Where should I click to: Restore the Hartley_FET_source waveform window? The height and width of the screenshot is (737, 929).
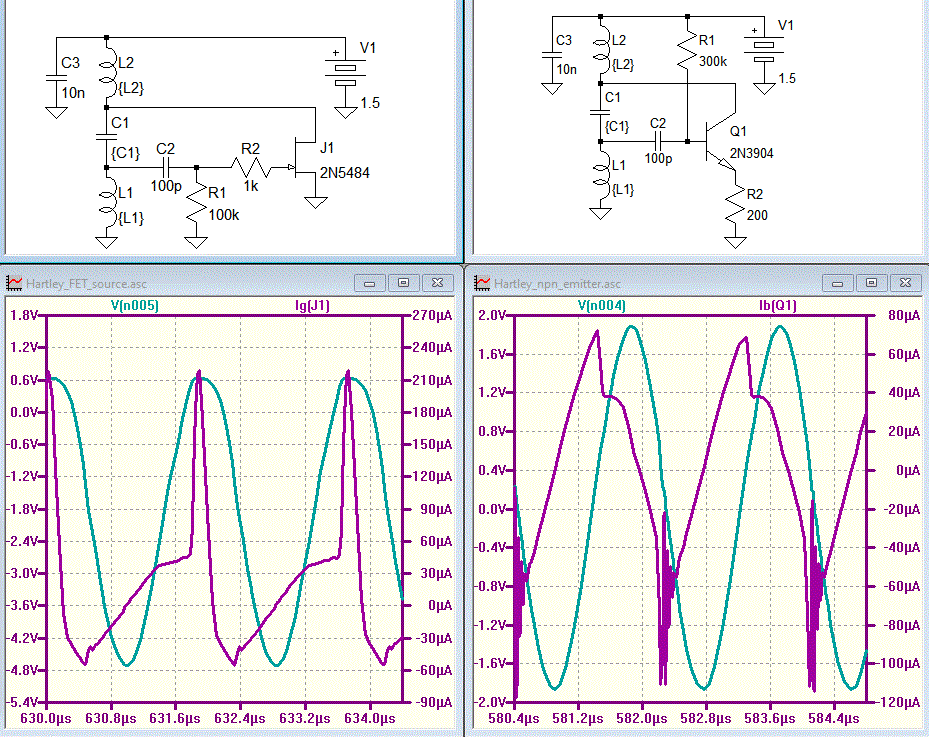[x=404, y=283]
